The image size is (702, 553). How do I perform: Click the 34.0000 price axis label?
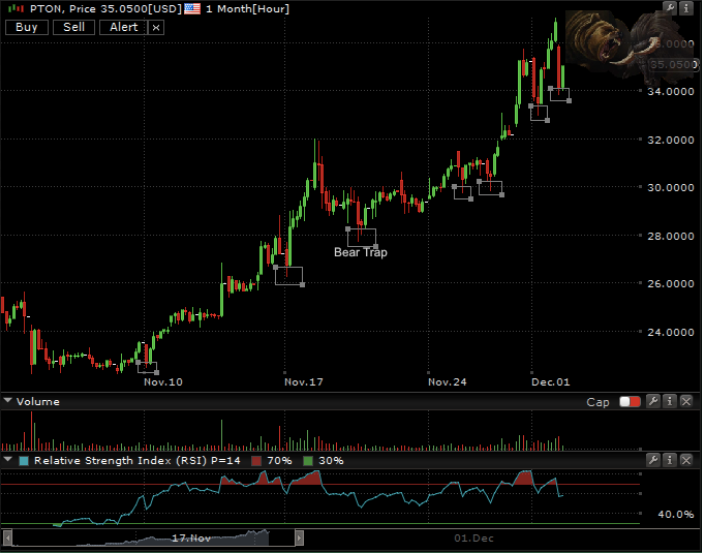pyautogui.click(x=671, y=91)
